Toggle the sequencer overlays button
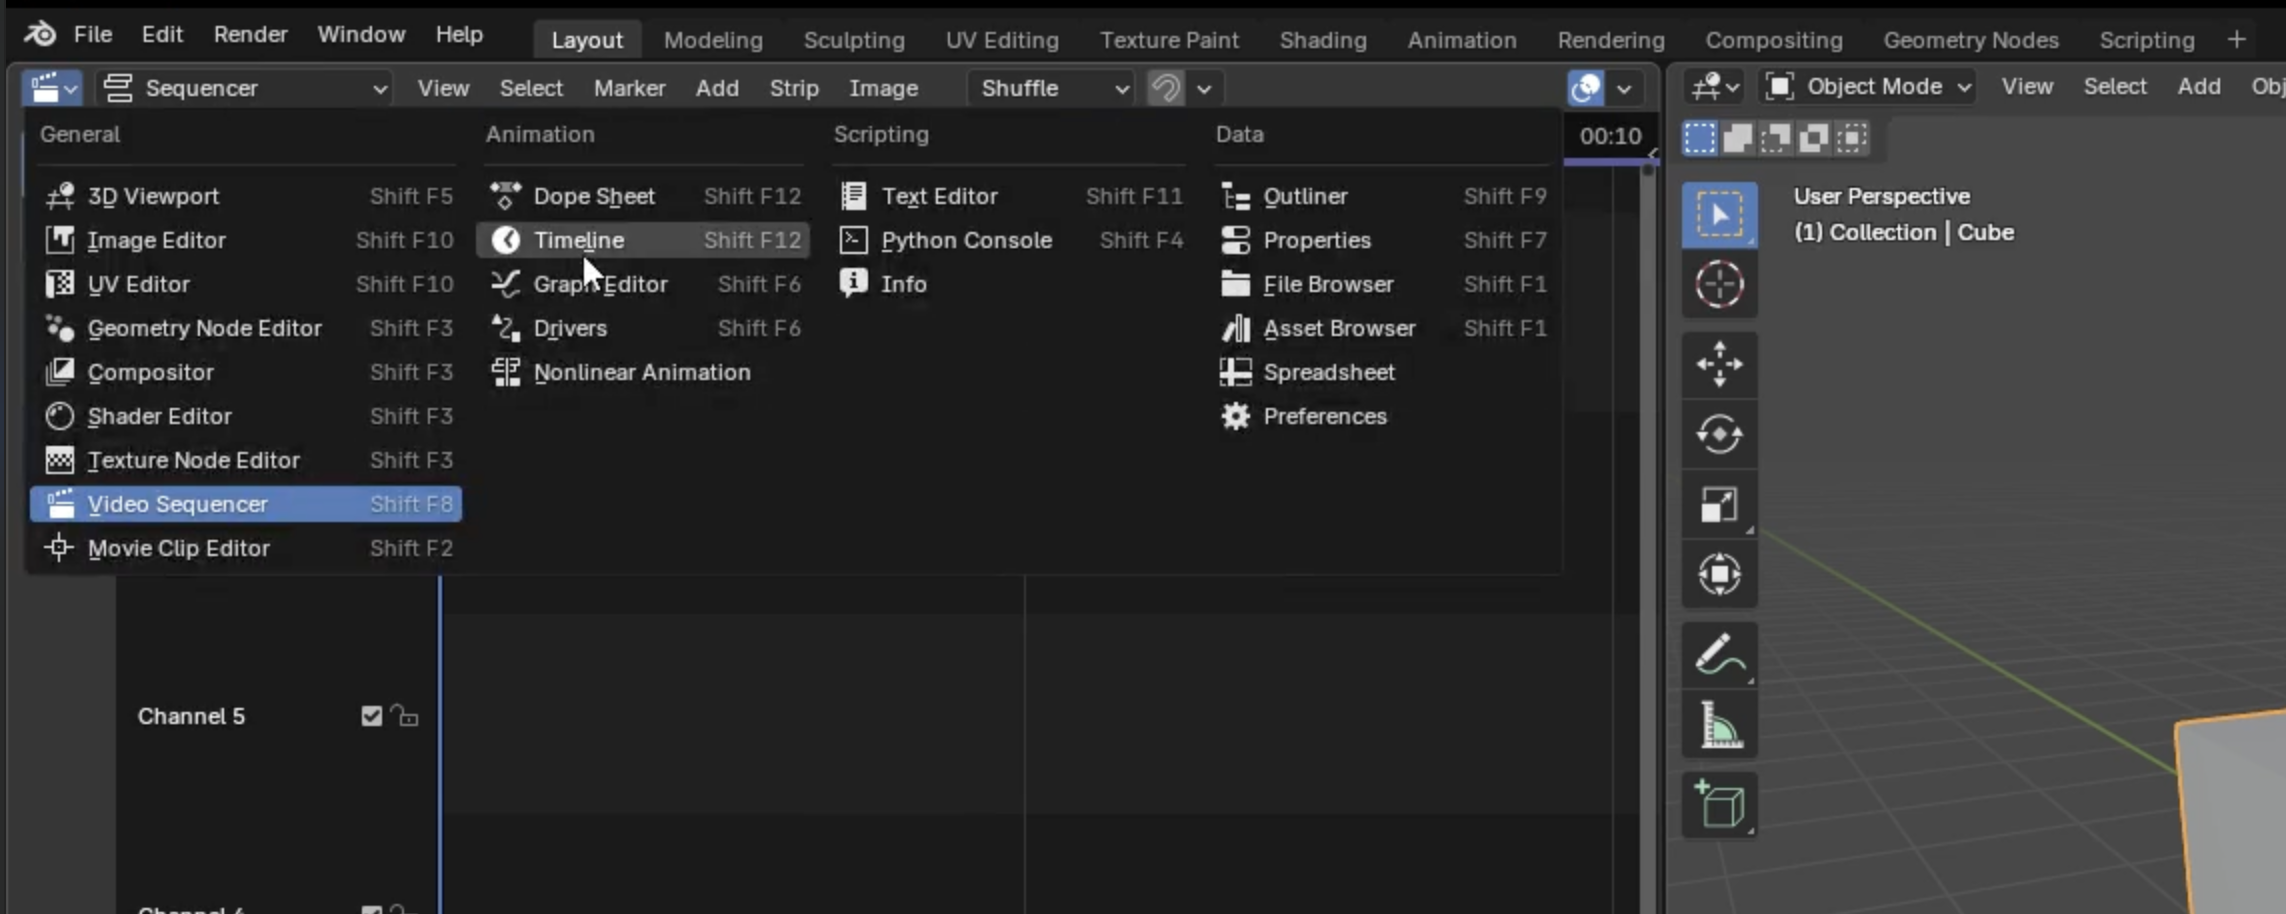Viewport: 2286px width, 914px height. pyautogui.click(x=1586, y=88)
